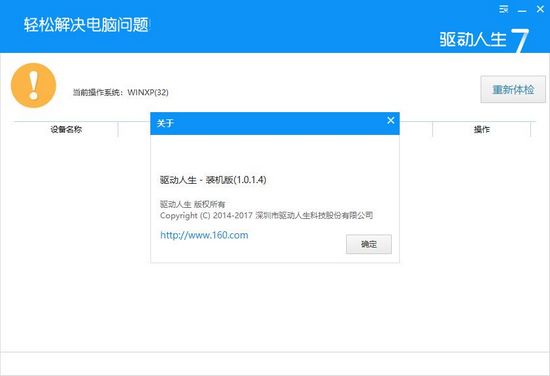Viewport: 550px width, 376px height.
Task: Select the 操作 column header
Action: pos(482,129)
